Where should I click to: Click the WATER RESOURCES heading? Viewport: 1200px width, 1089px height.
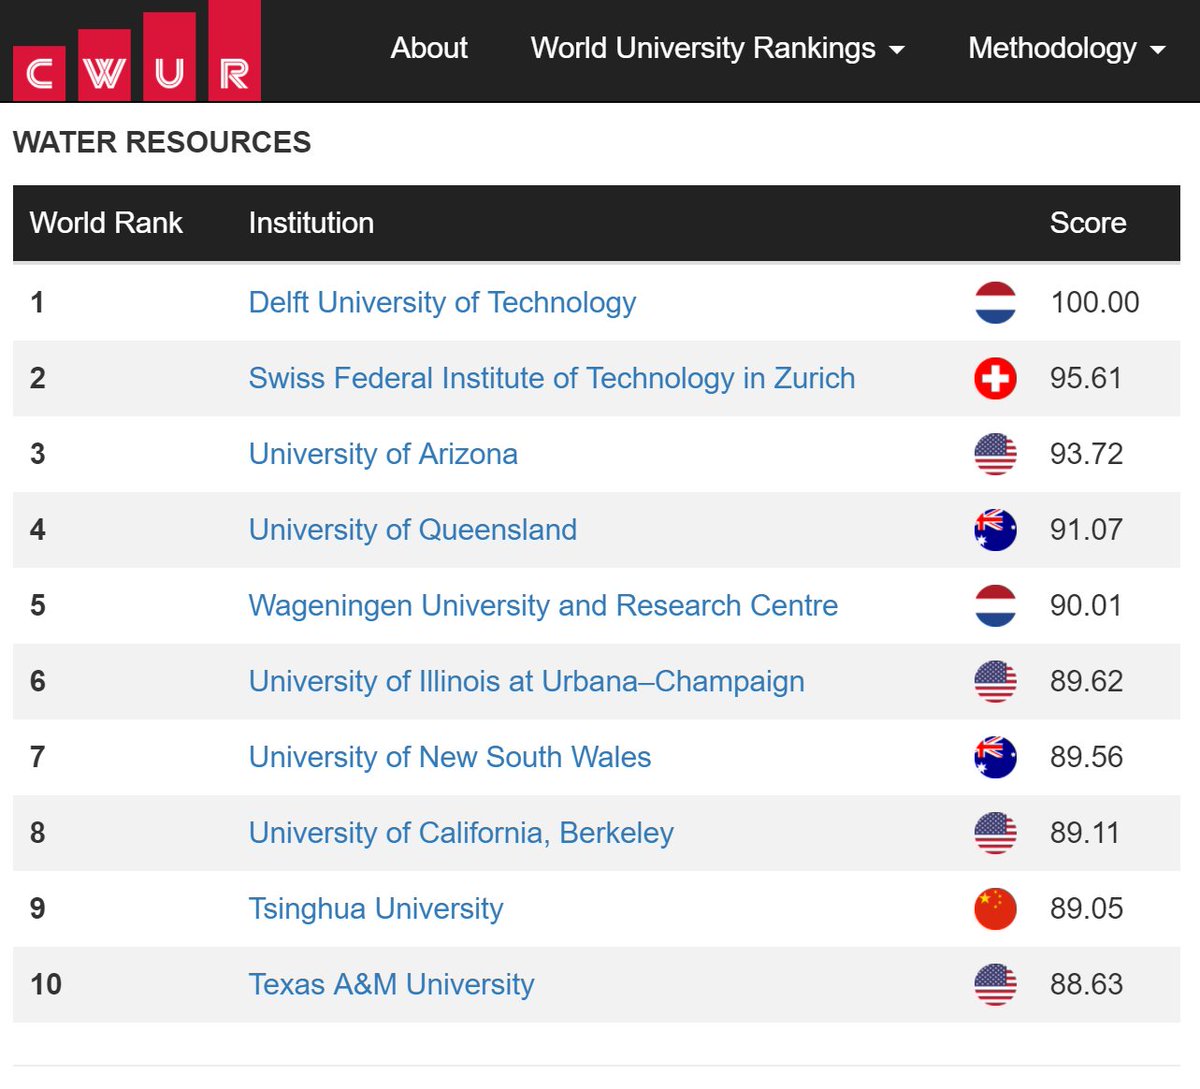coord(162,142)
